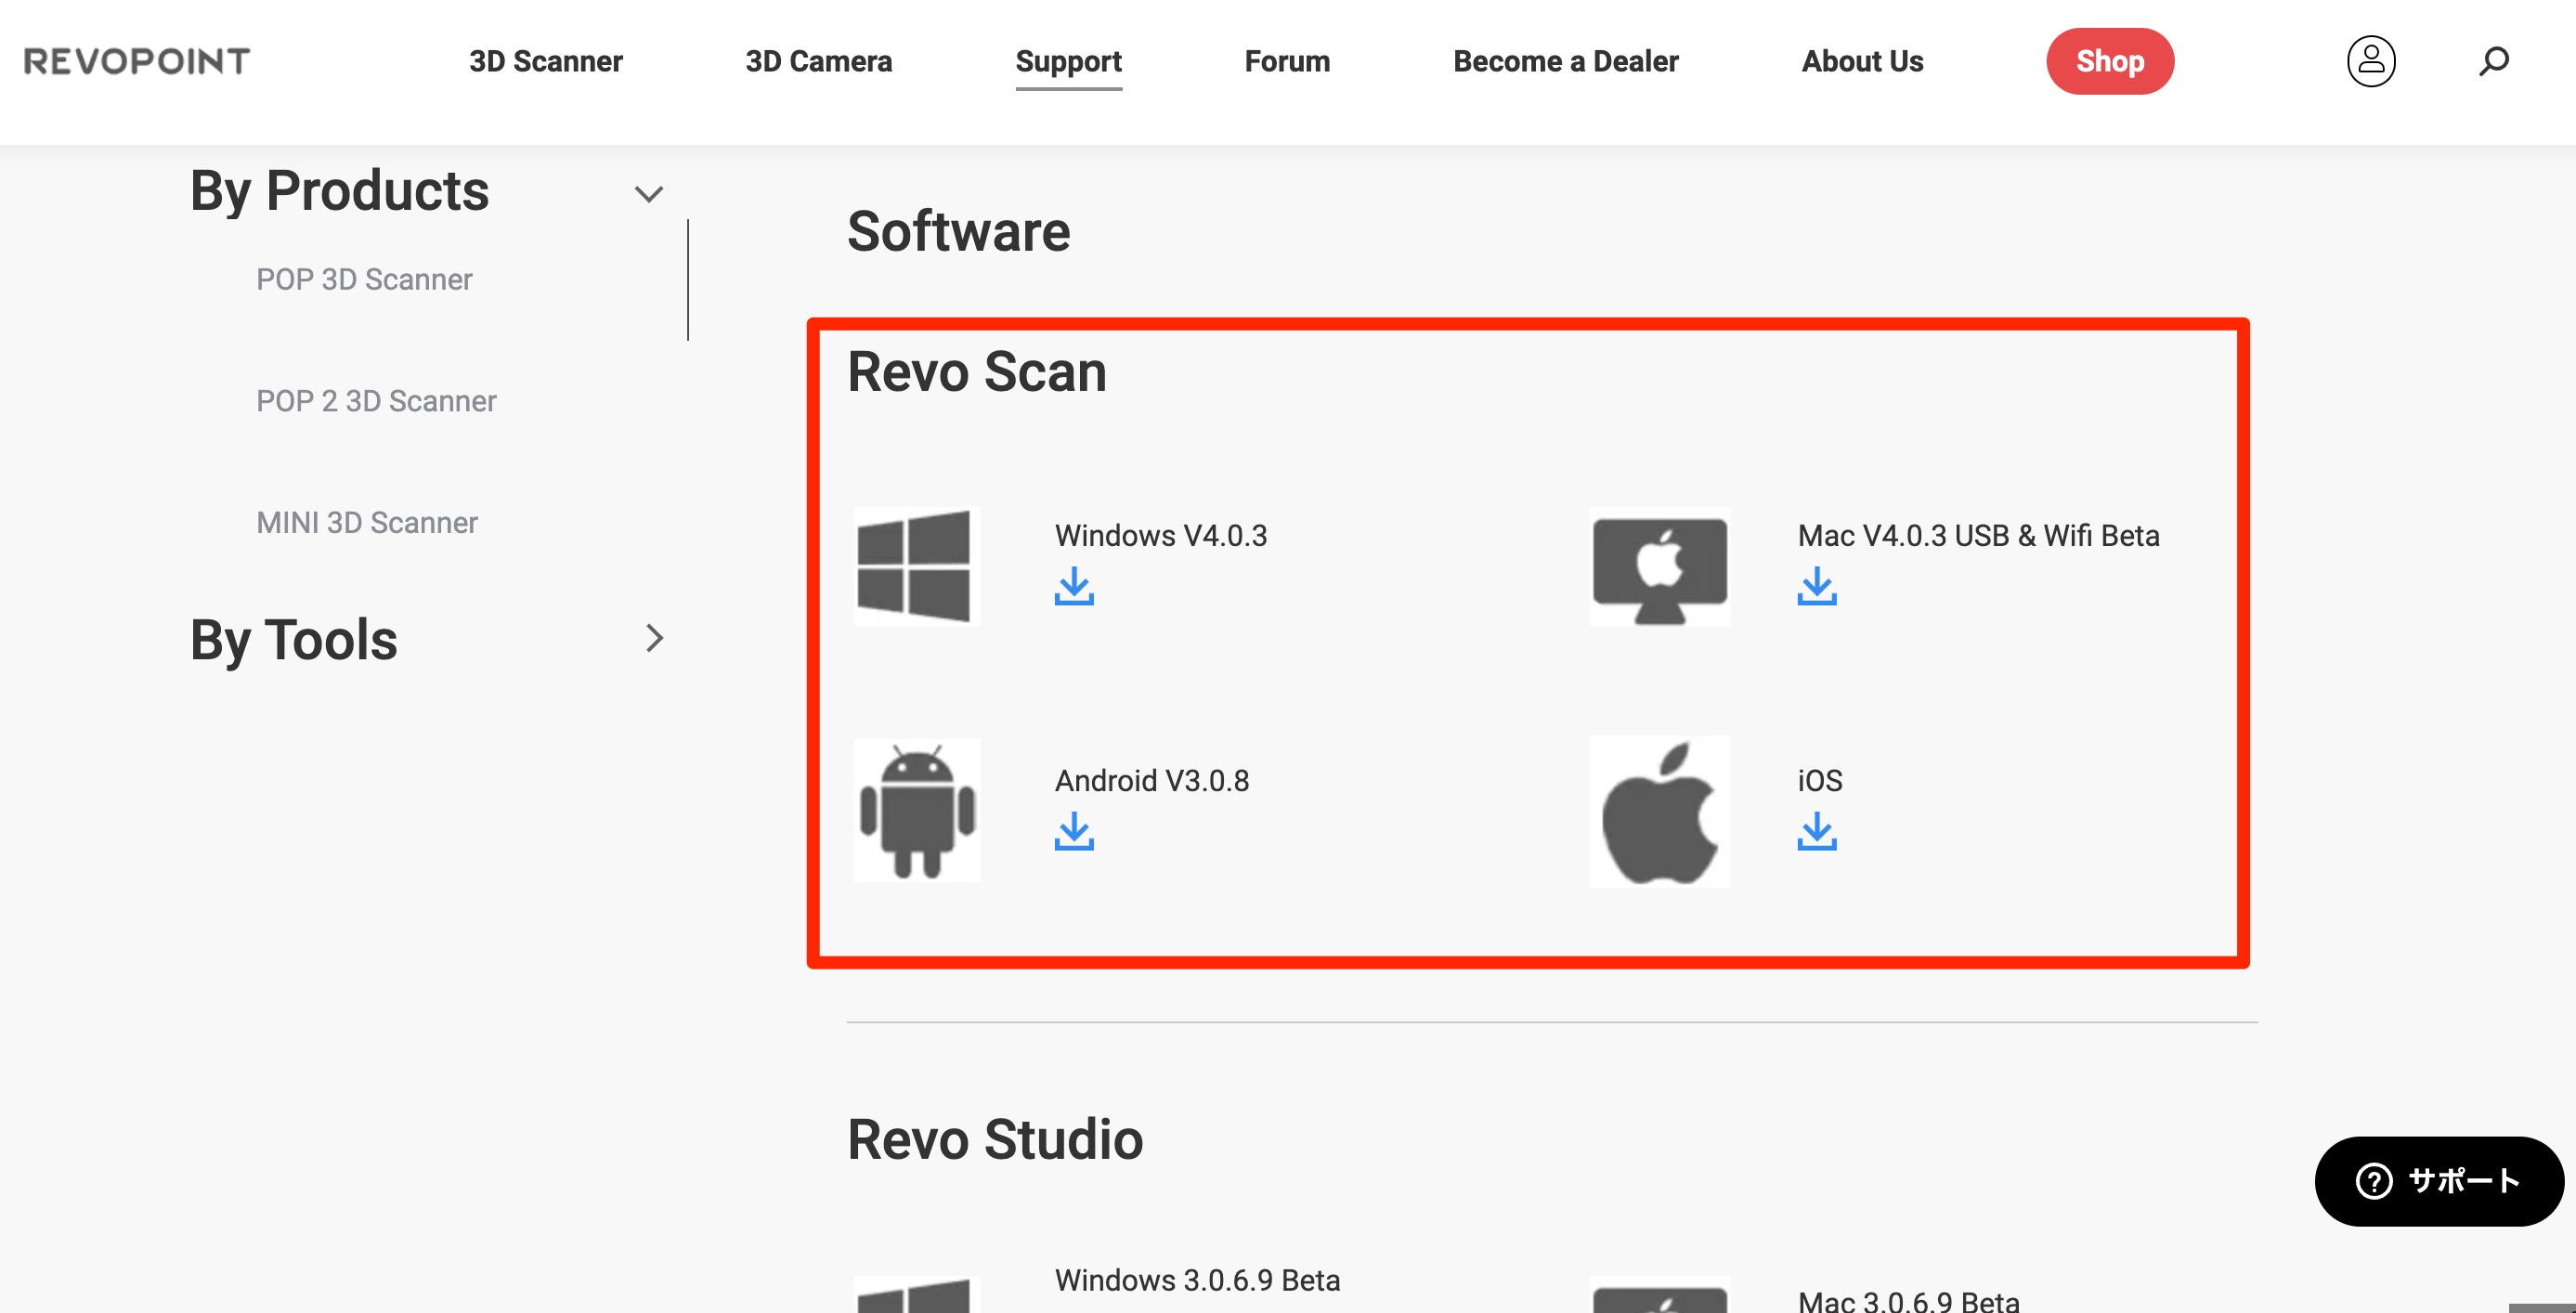Download Android V3.0.8 installer
Screen dimensions: 2576x1313
pyautogui.click(x=1074, y=831)
